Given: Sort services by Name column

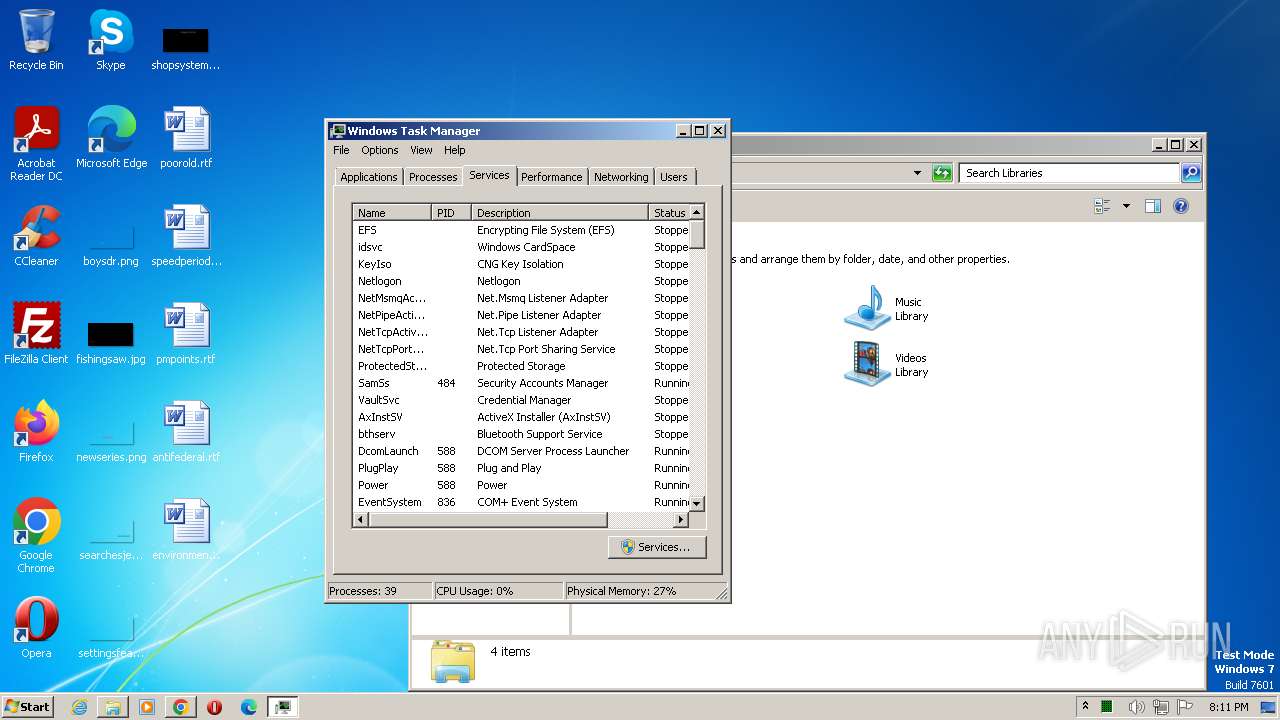Looking at the screenshot, I should coord(392,213).
